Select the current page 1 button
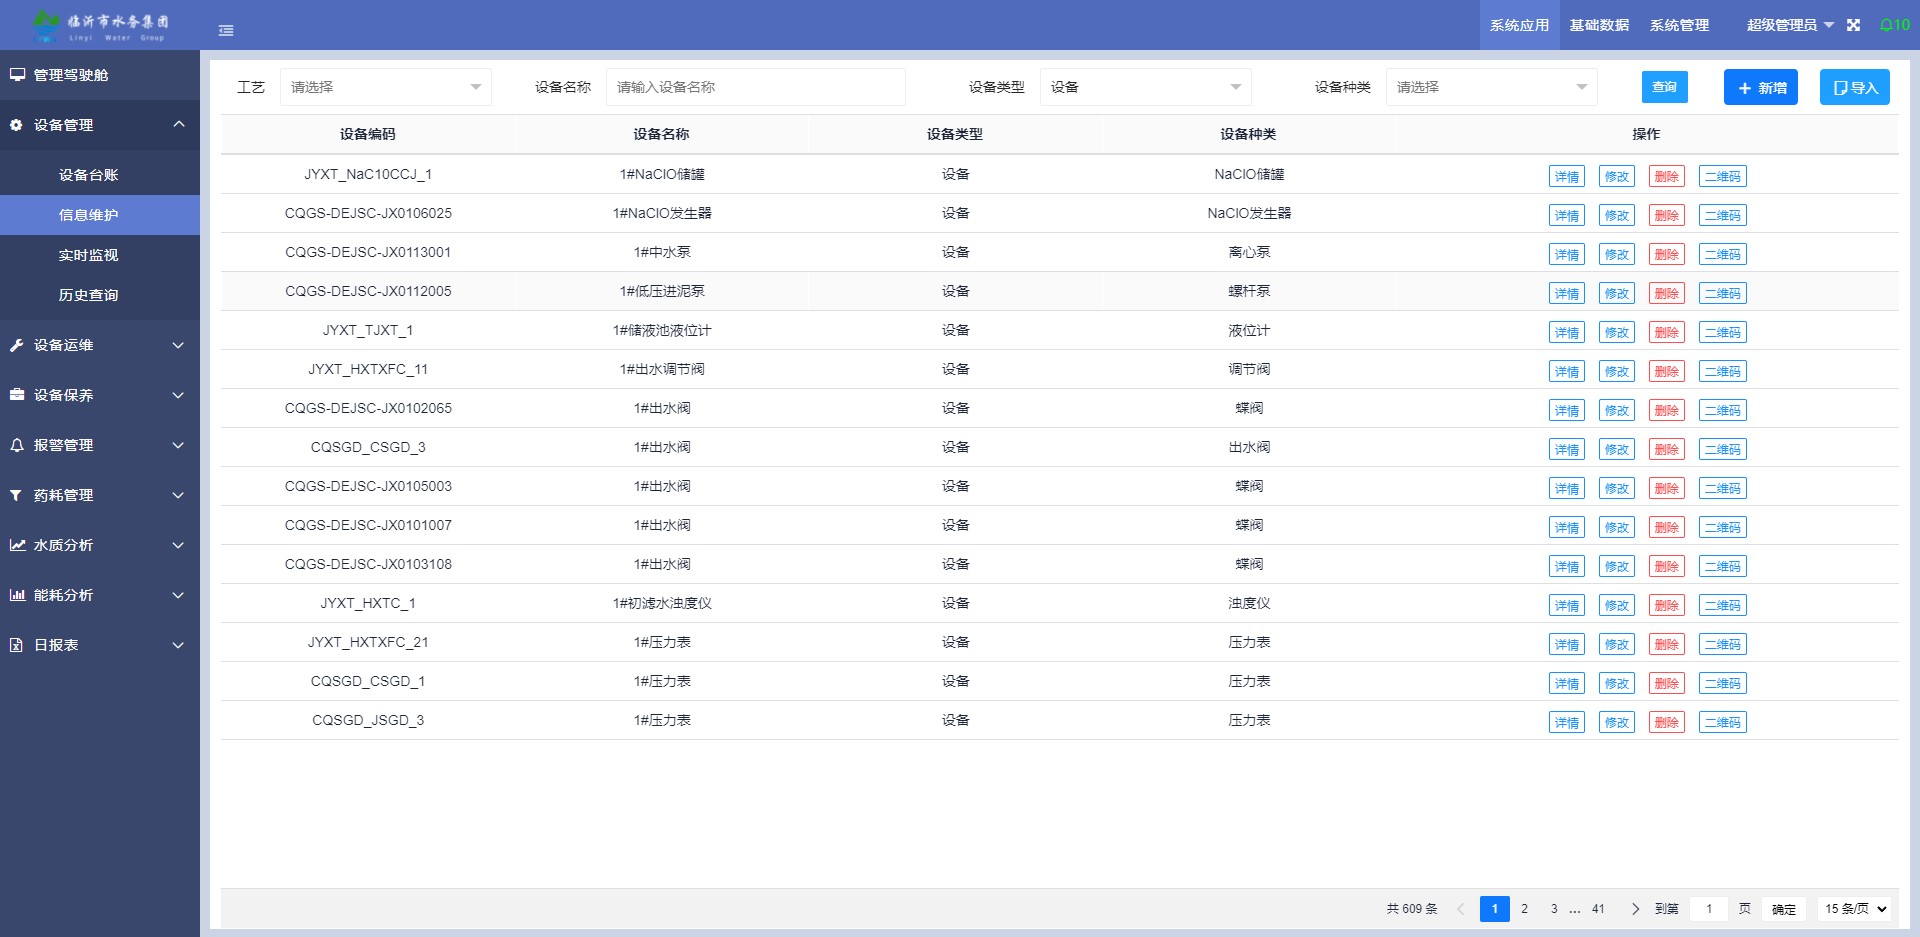Image resolution: width=1920 pixels, height=937 pixels. (1495, 909)
